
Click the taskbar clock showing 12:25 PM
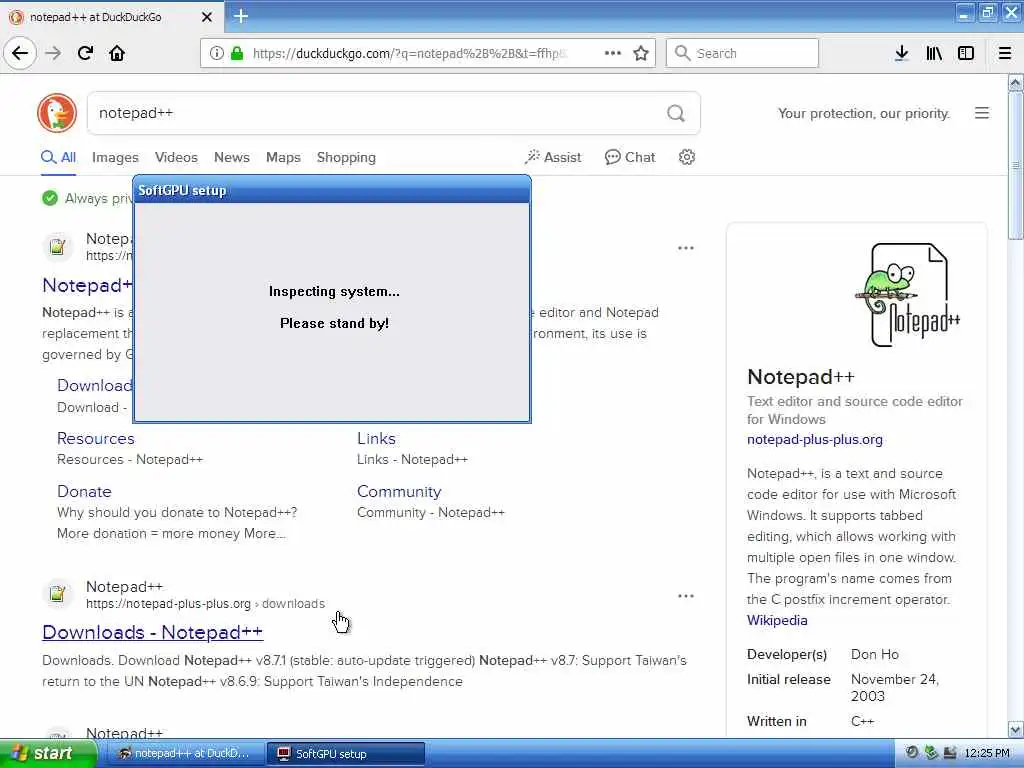[x=987, y=754]
